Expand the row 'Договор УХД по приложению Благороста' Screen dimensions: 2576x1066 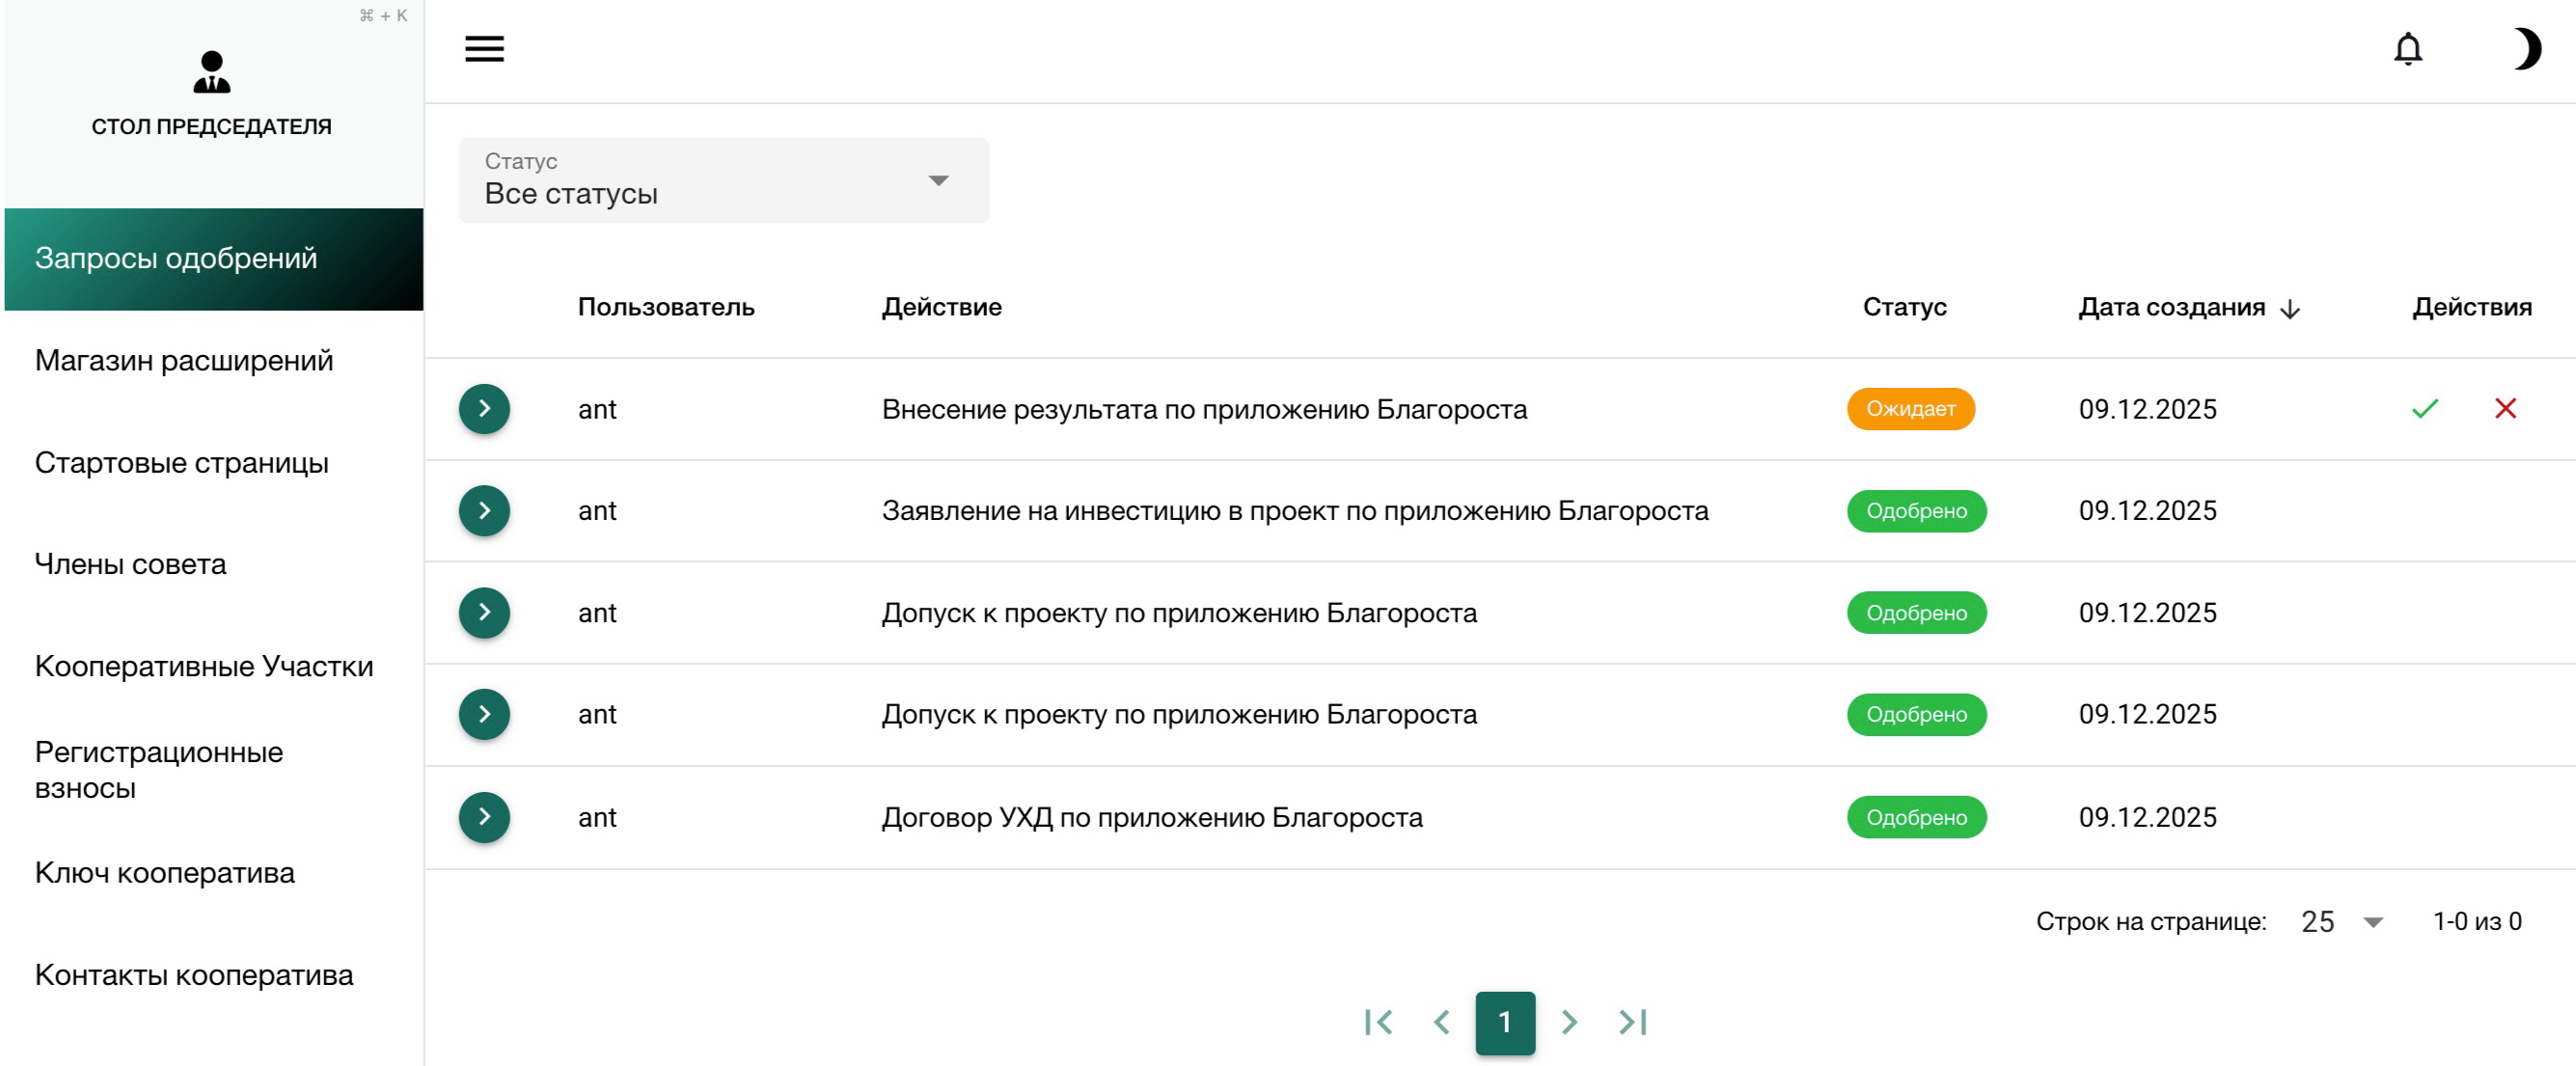coord(484,817)
